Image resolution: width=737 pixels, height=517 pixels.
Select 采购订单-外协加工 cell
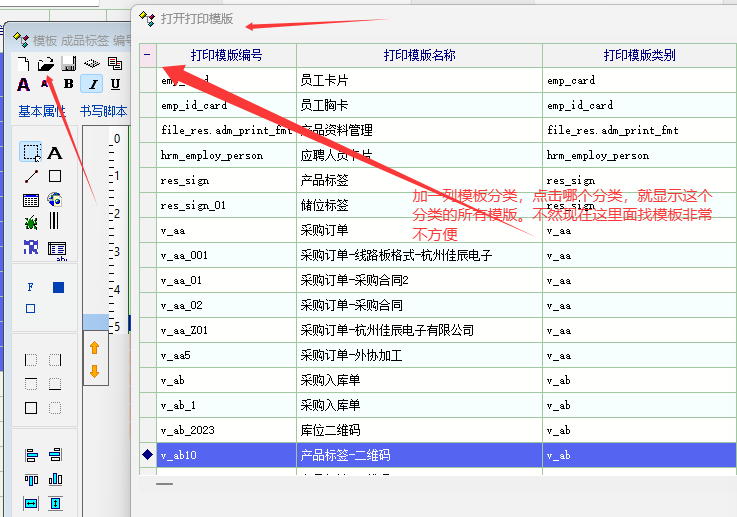pos(419,355)
